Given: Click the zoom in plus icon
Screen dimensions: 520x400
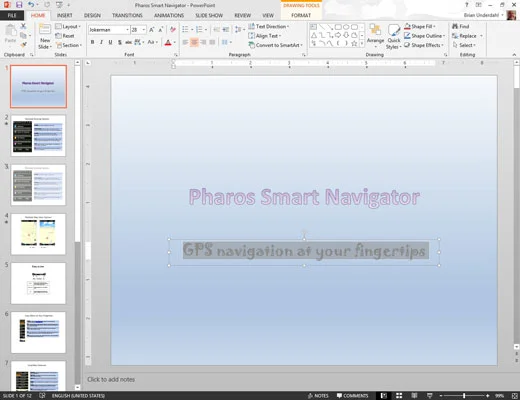Looking at the screenshot, I should click(x=488, y=396).
